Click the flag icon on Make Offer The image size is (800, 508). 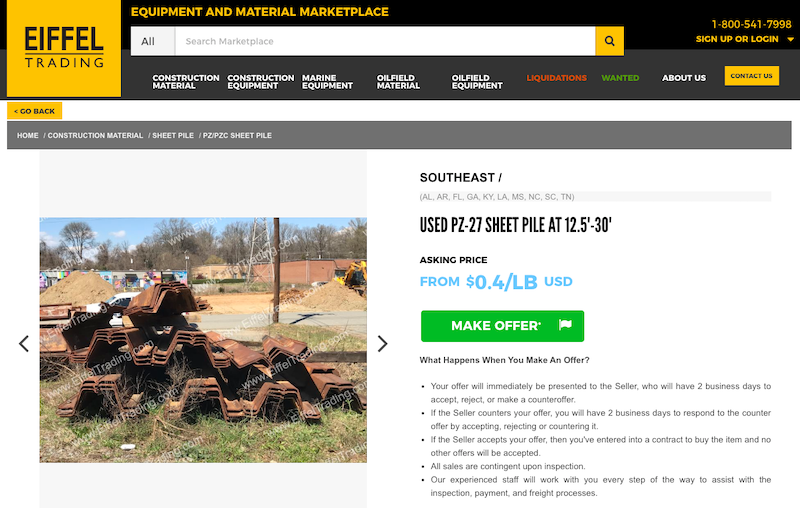coord(565,325)
